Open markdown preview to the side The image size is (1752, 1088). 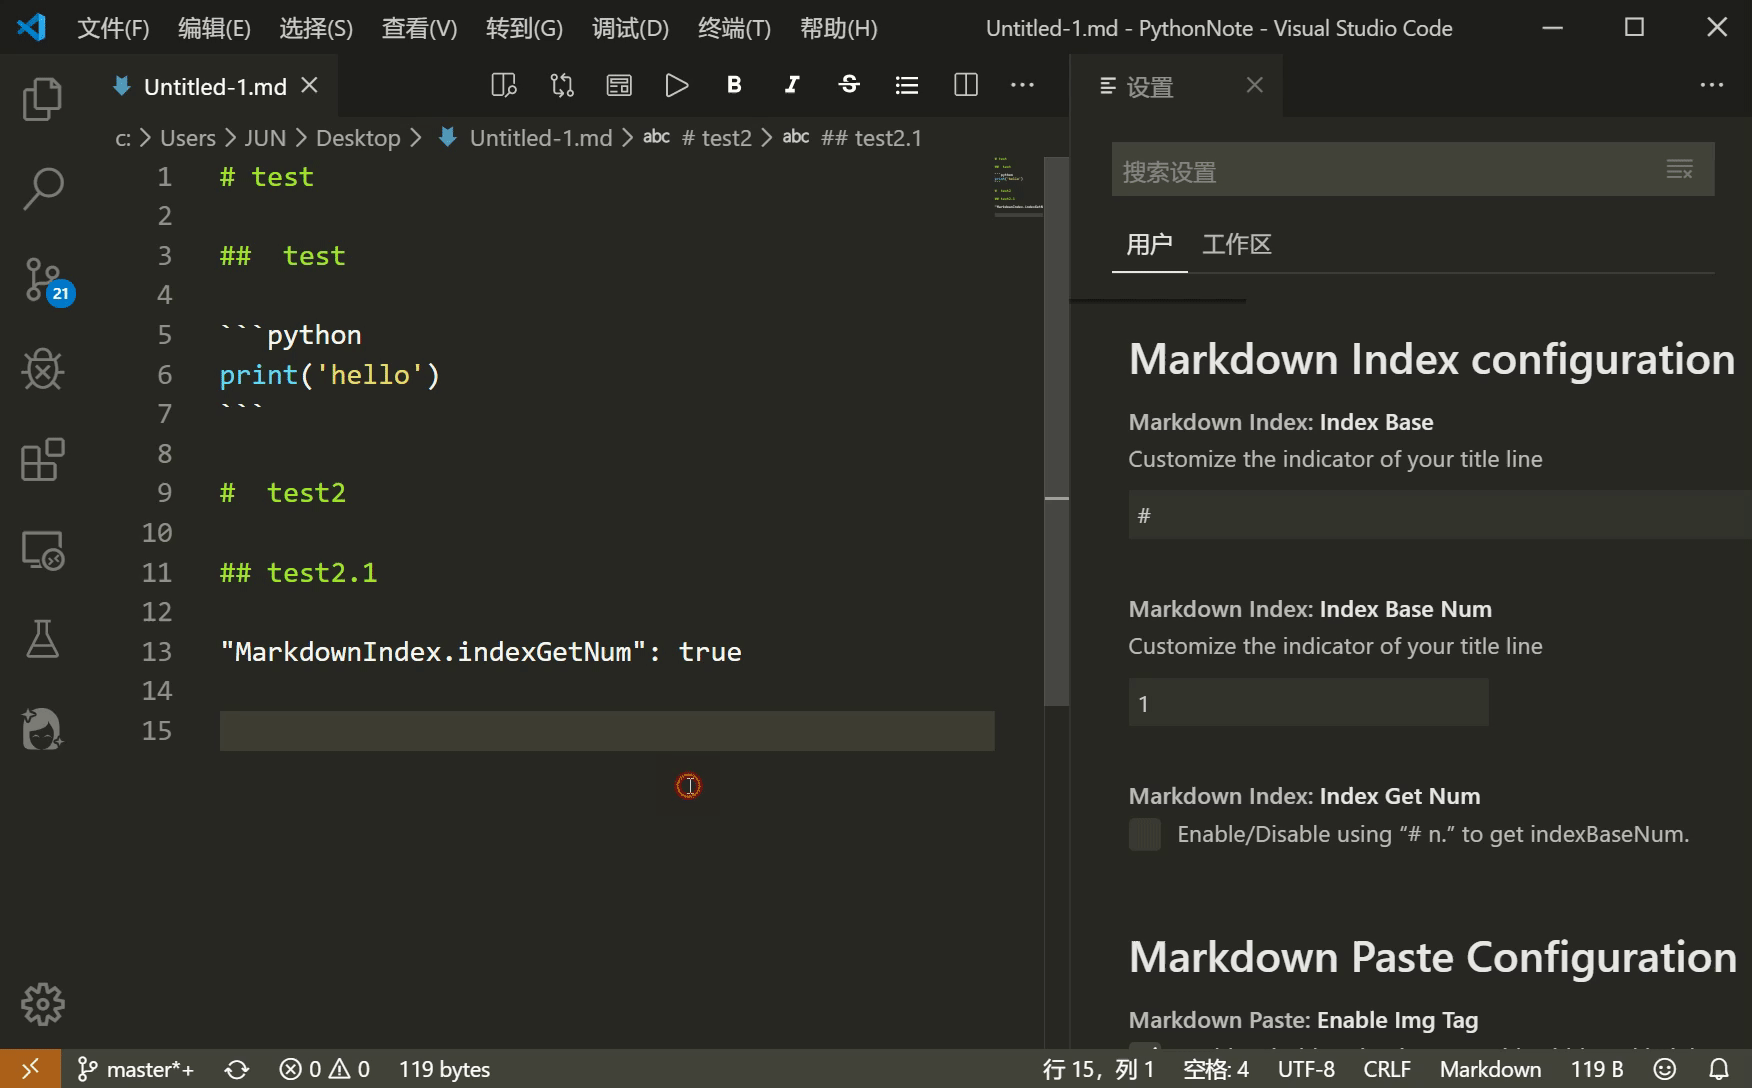tap(504, 85)
